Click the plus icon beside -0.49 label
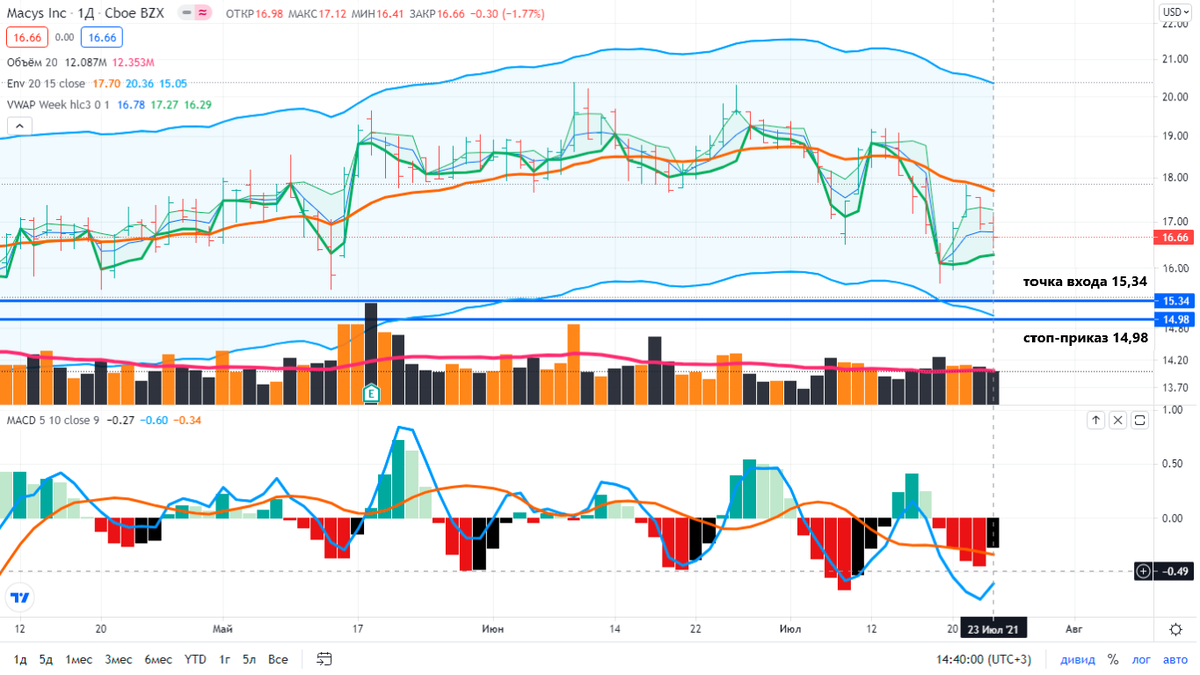This screenshot has height=675, width=1200. tap(1143, 571)
